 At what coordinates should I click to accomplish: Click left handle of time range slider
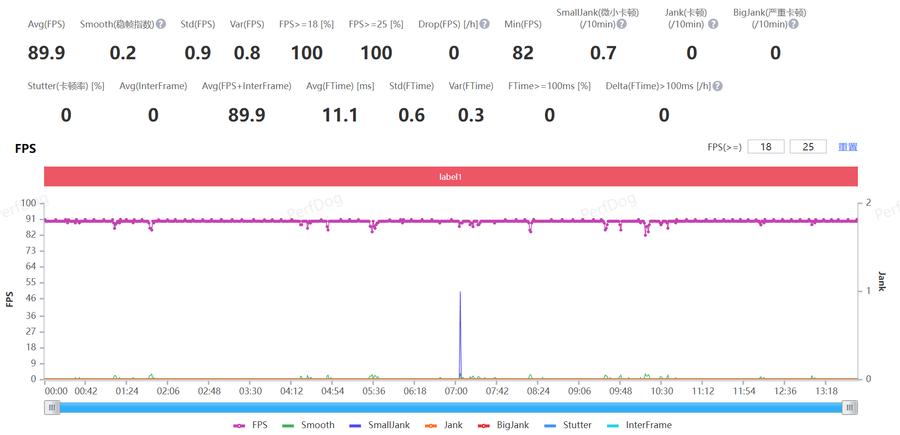pos(52,407)
